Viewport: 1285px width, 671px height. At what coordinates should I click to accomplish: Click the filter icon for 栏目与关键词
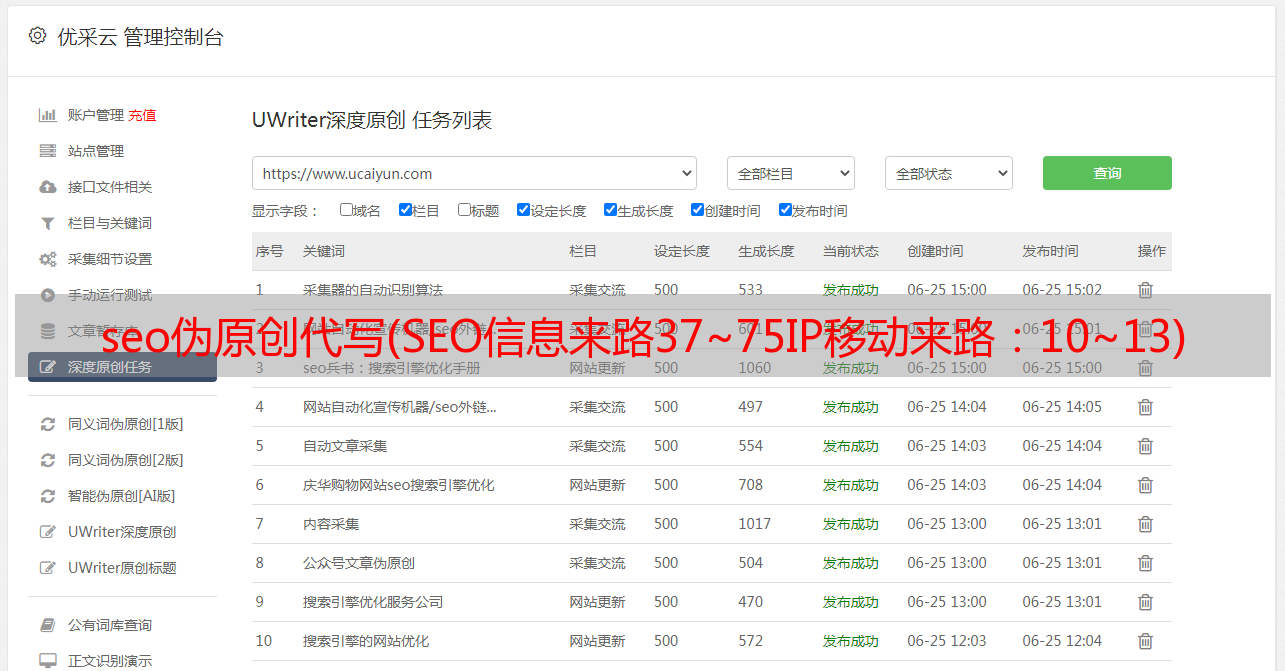coord(47,223)
